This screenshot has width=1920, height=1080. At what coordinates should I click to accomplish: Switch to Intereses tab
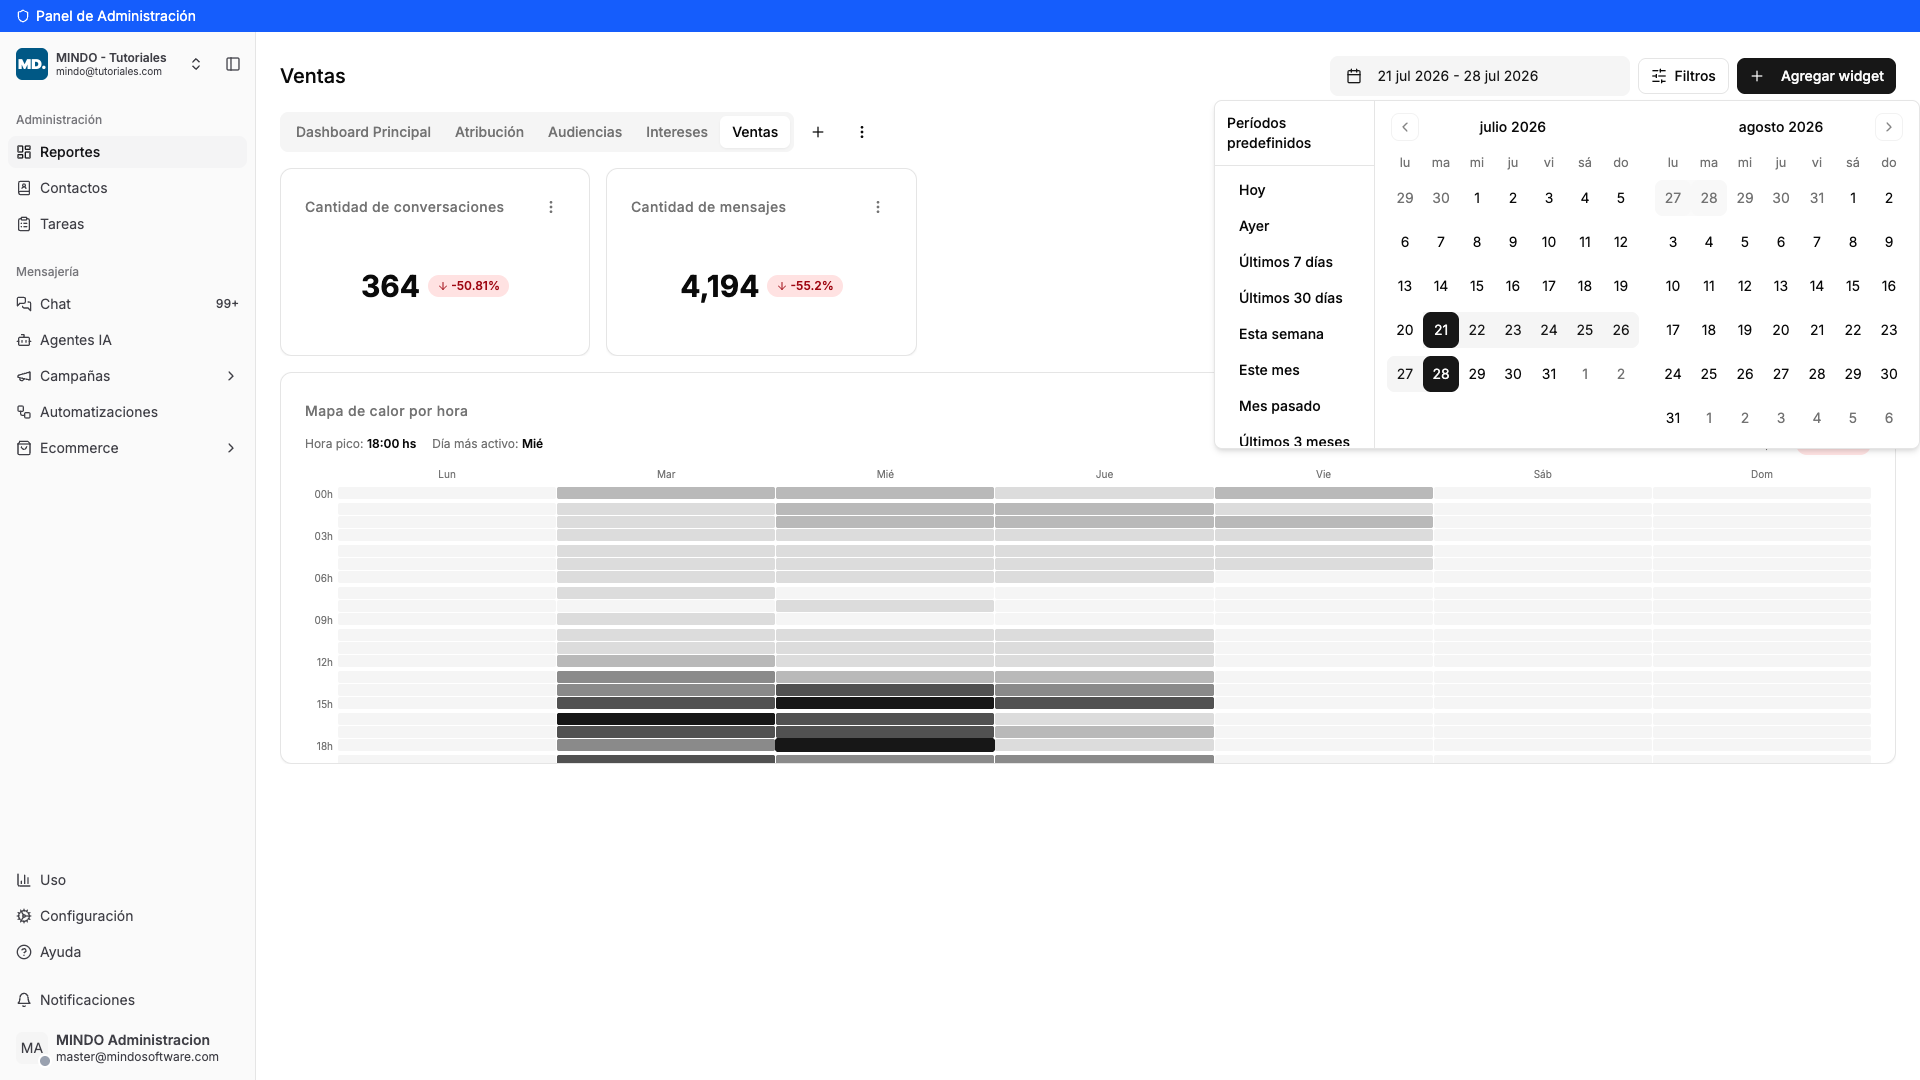[677, 132]
